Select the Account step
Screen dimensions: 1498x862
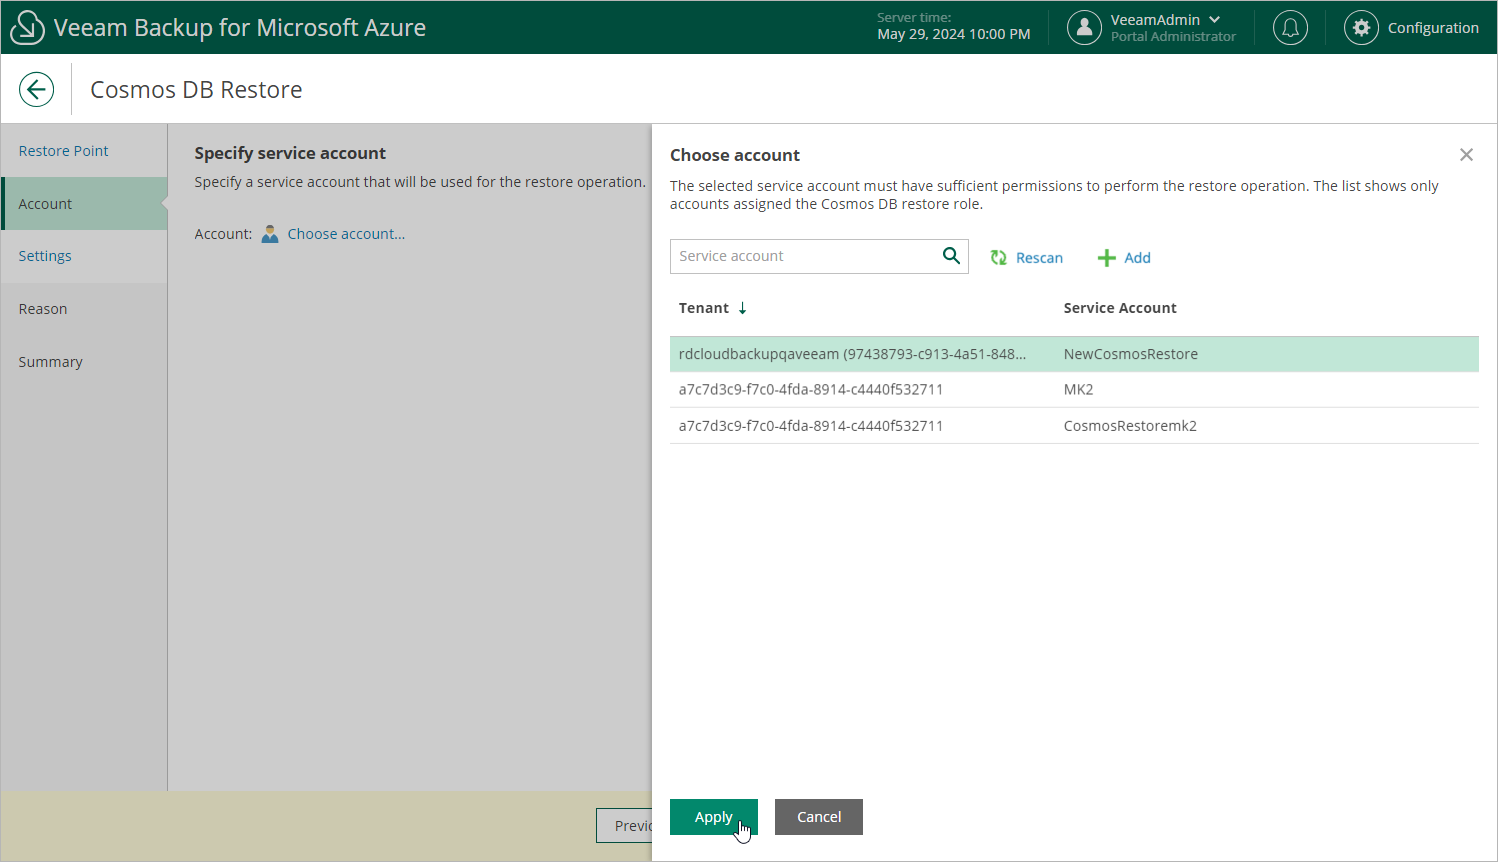(84, 204)
